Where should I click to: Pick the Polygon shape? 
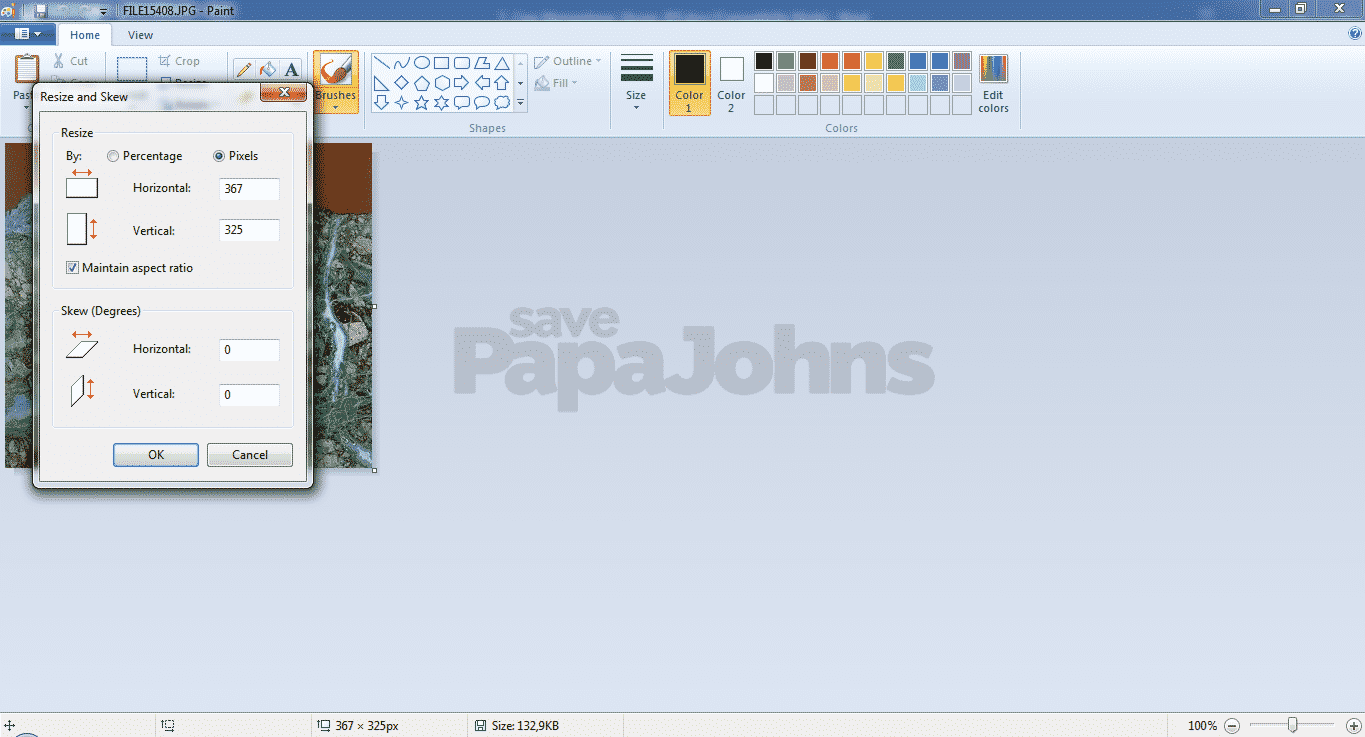point(481,62)
